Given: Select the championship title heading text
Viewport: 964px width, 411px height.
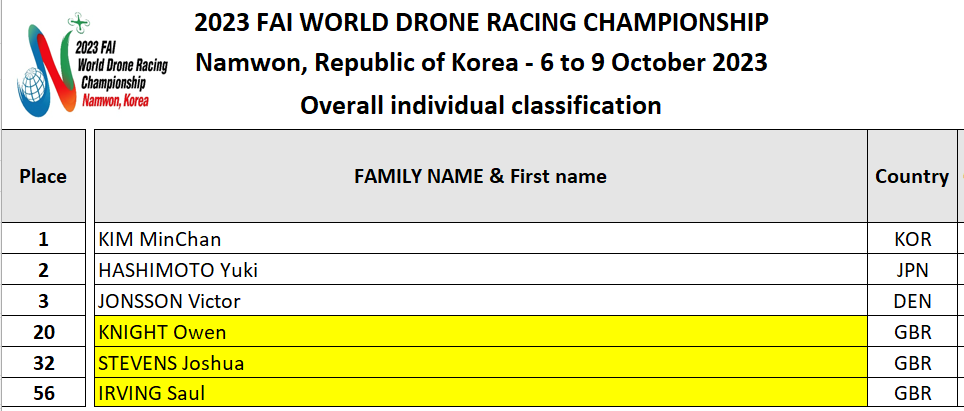Looking at the screenshot, I should pyautogui.click(x=482, y=22).
